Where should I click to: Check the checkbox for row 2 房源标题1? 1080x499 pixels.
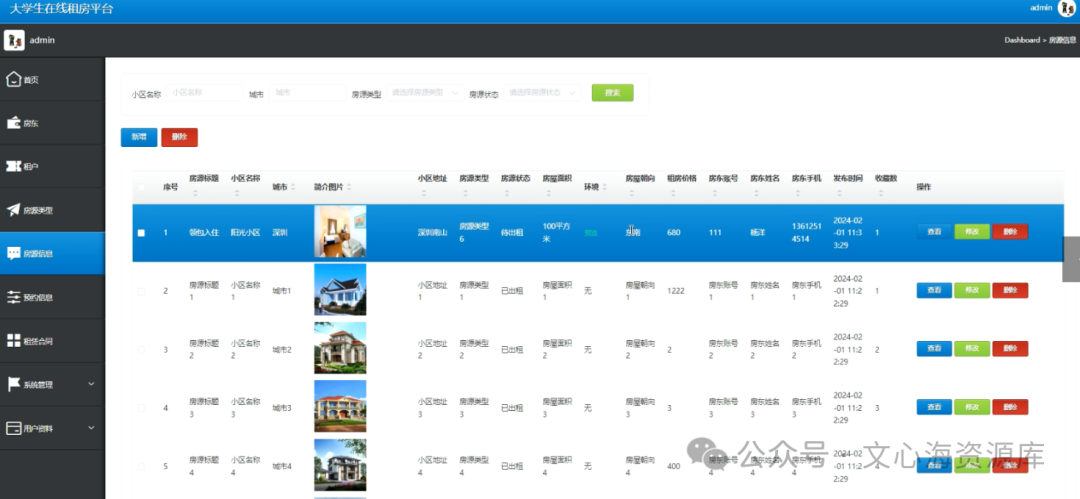(x=141, y=291)
